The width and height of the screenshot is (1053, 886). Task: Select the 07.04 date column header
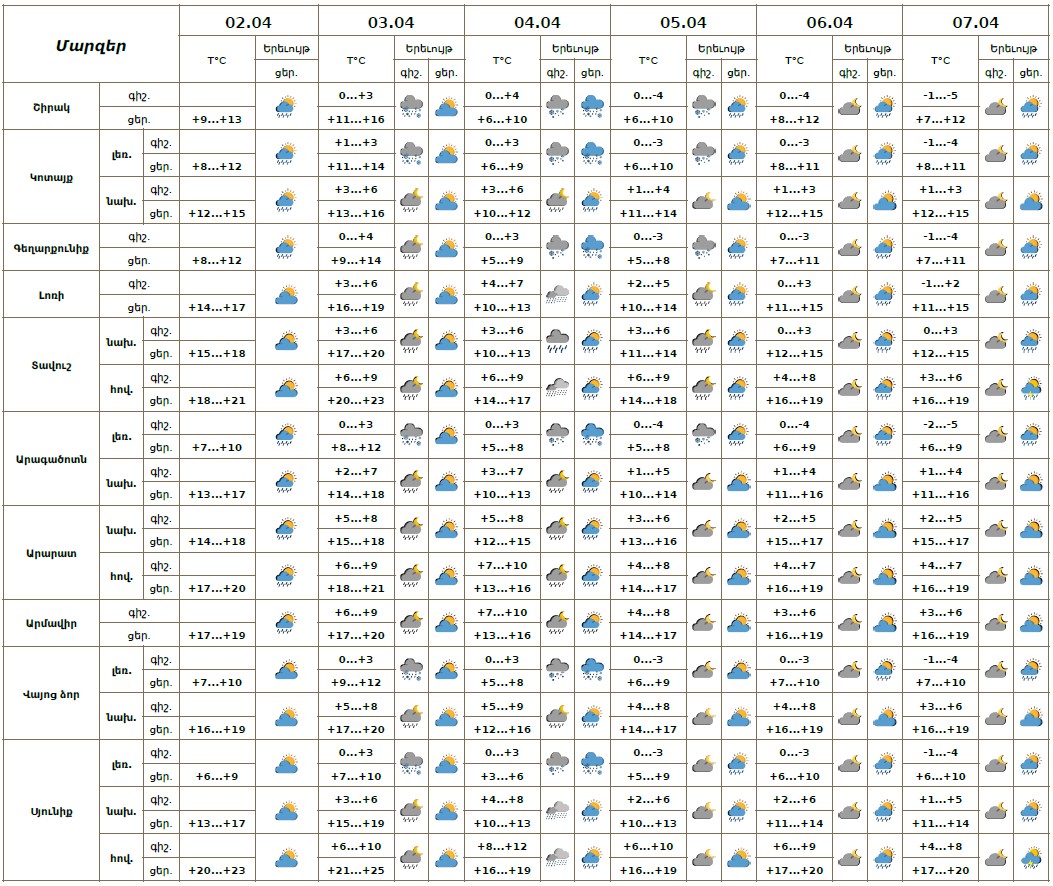pos(975,21)
